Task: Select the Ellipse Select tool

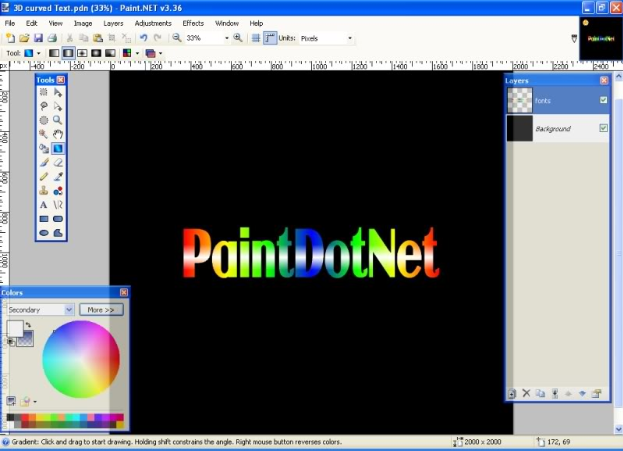Action: (x=44, y=120)
